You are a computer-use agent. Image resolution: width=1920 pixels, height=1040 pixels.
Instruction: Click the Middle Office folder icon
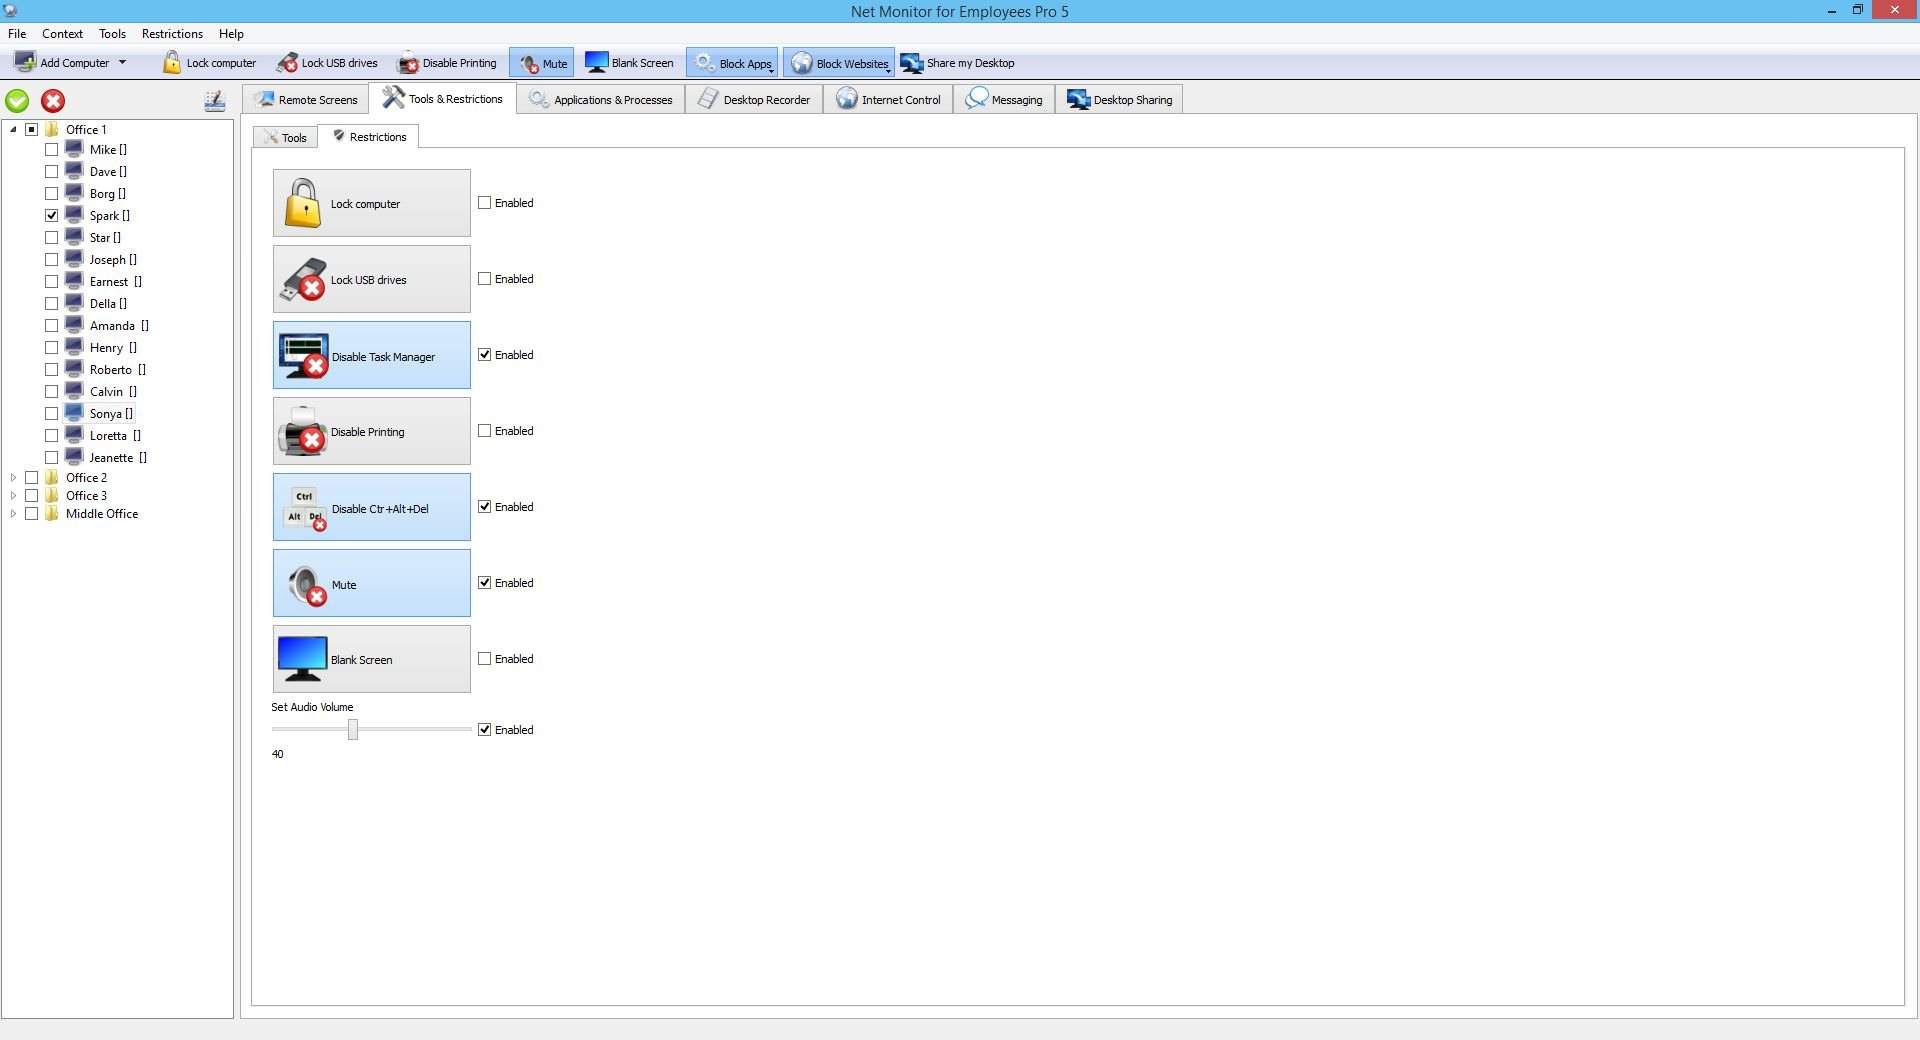[52, 513]
